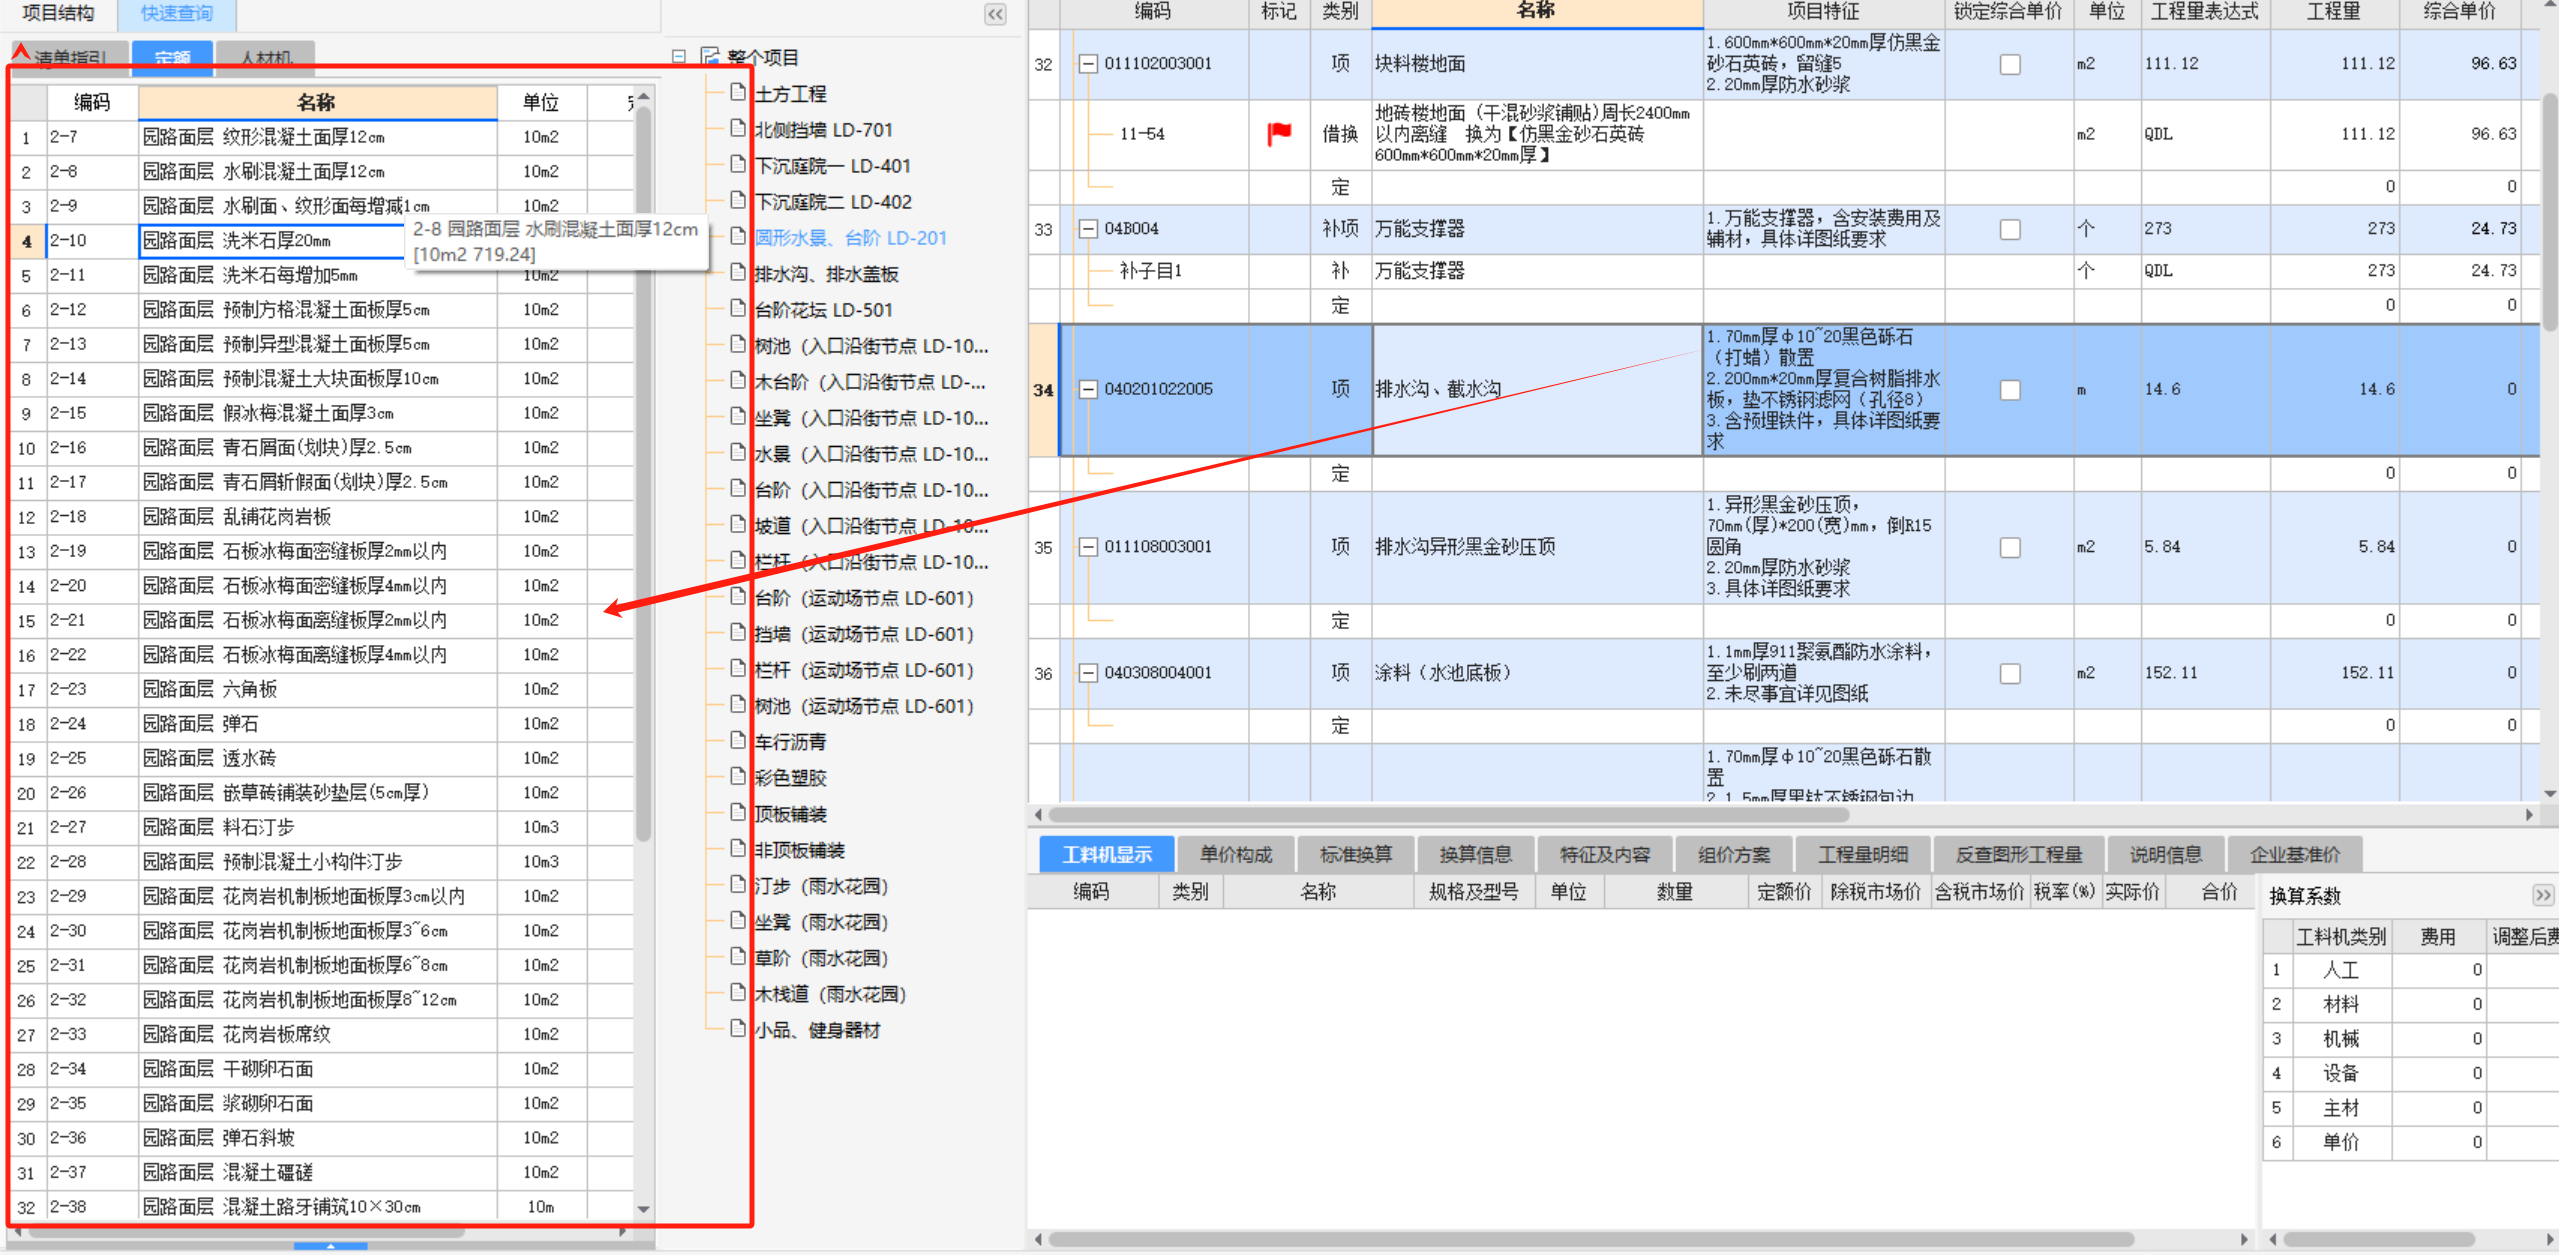
Task: Click the 整个项目 root node icon
Action: click(x=710, y=56)
